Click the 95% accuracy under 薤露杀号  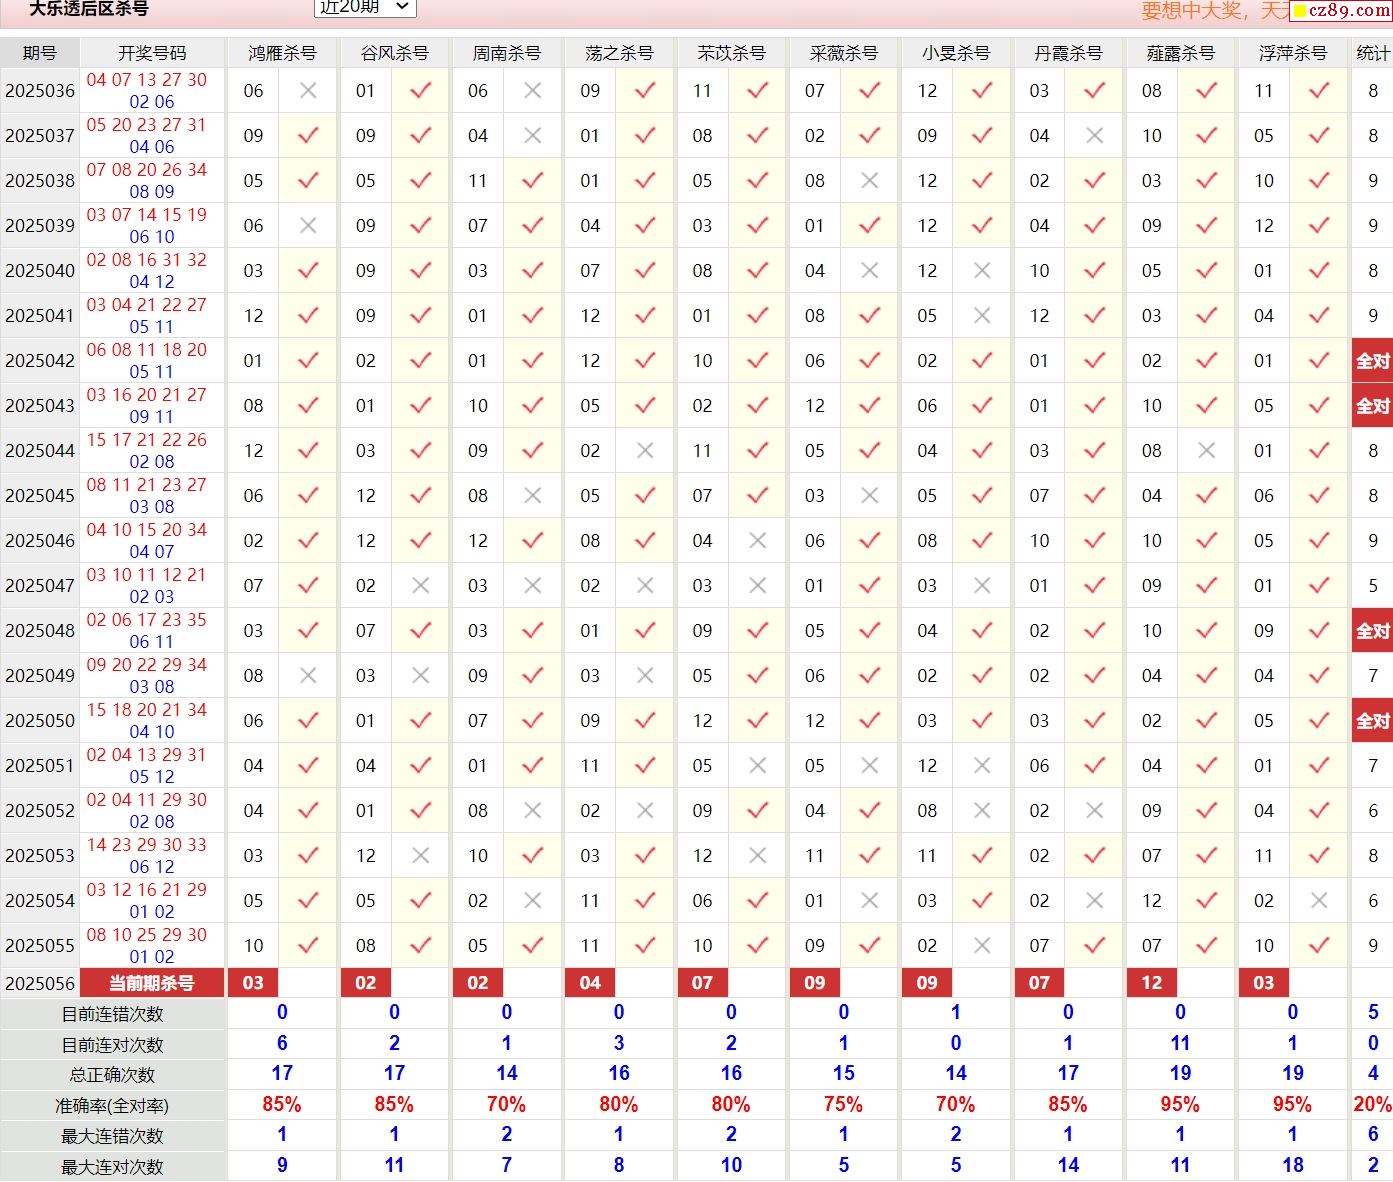pyautogui.click(x=1180, y=1104)
